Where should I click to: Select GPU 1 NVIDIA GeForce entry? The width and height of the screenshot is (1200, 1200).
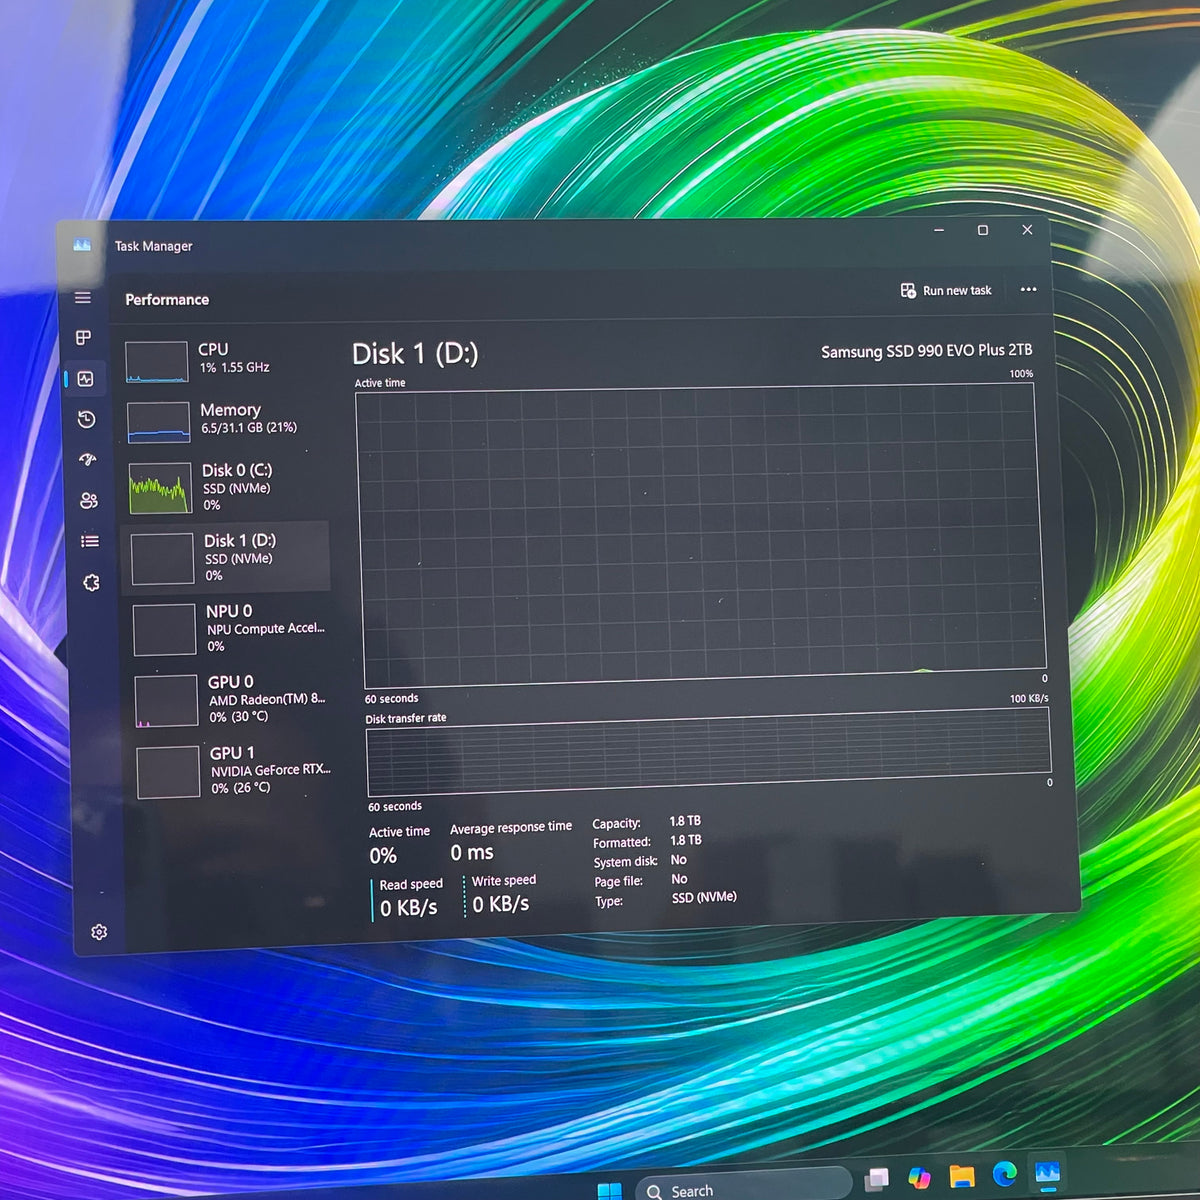click(x=234, y=770)
